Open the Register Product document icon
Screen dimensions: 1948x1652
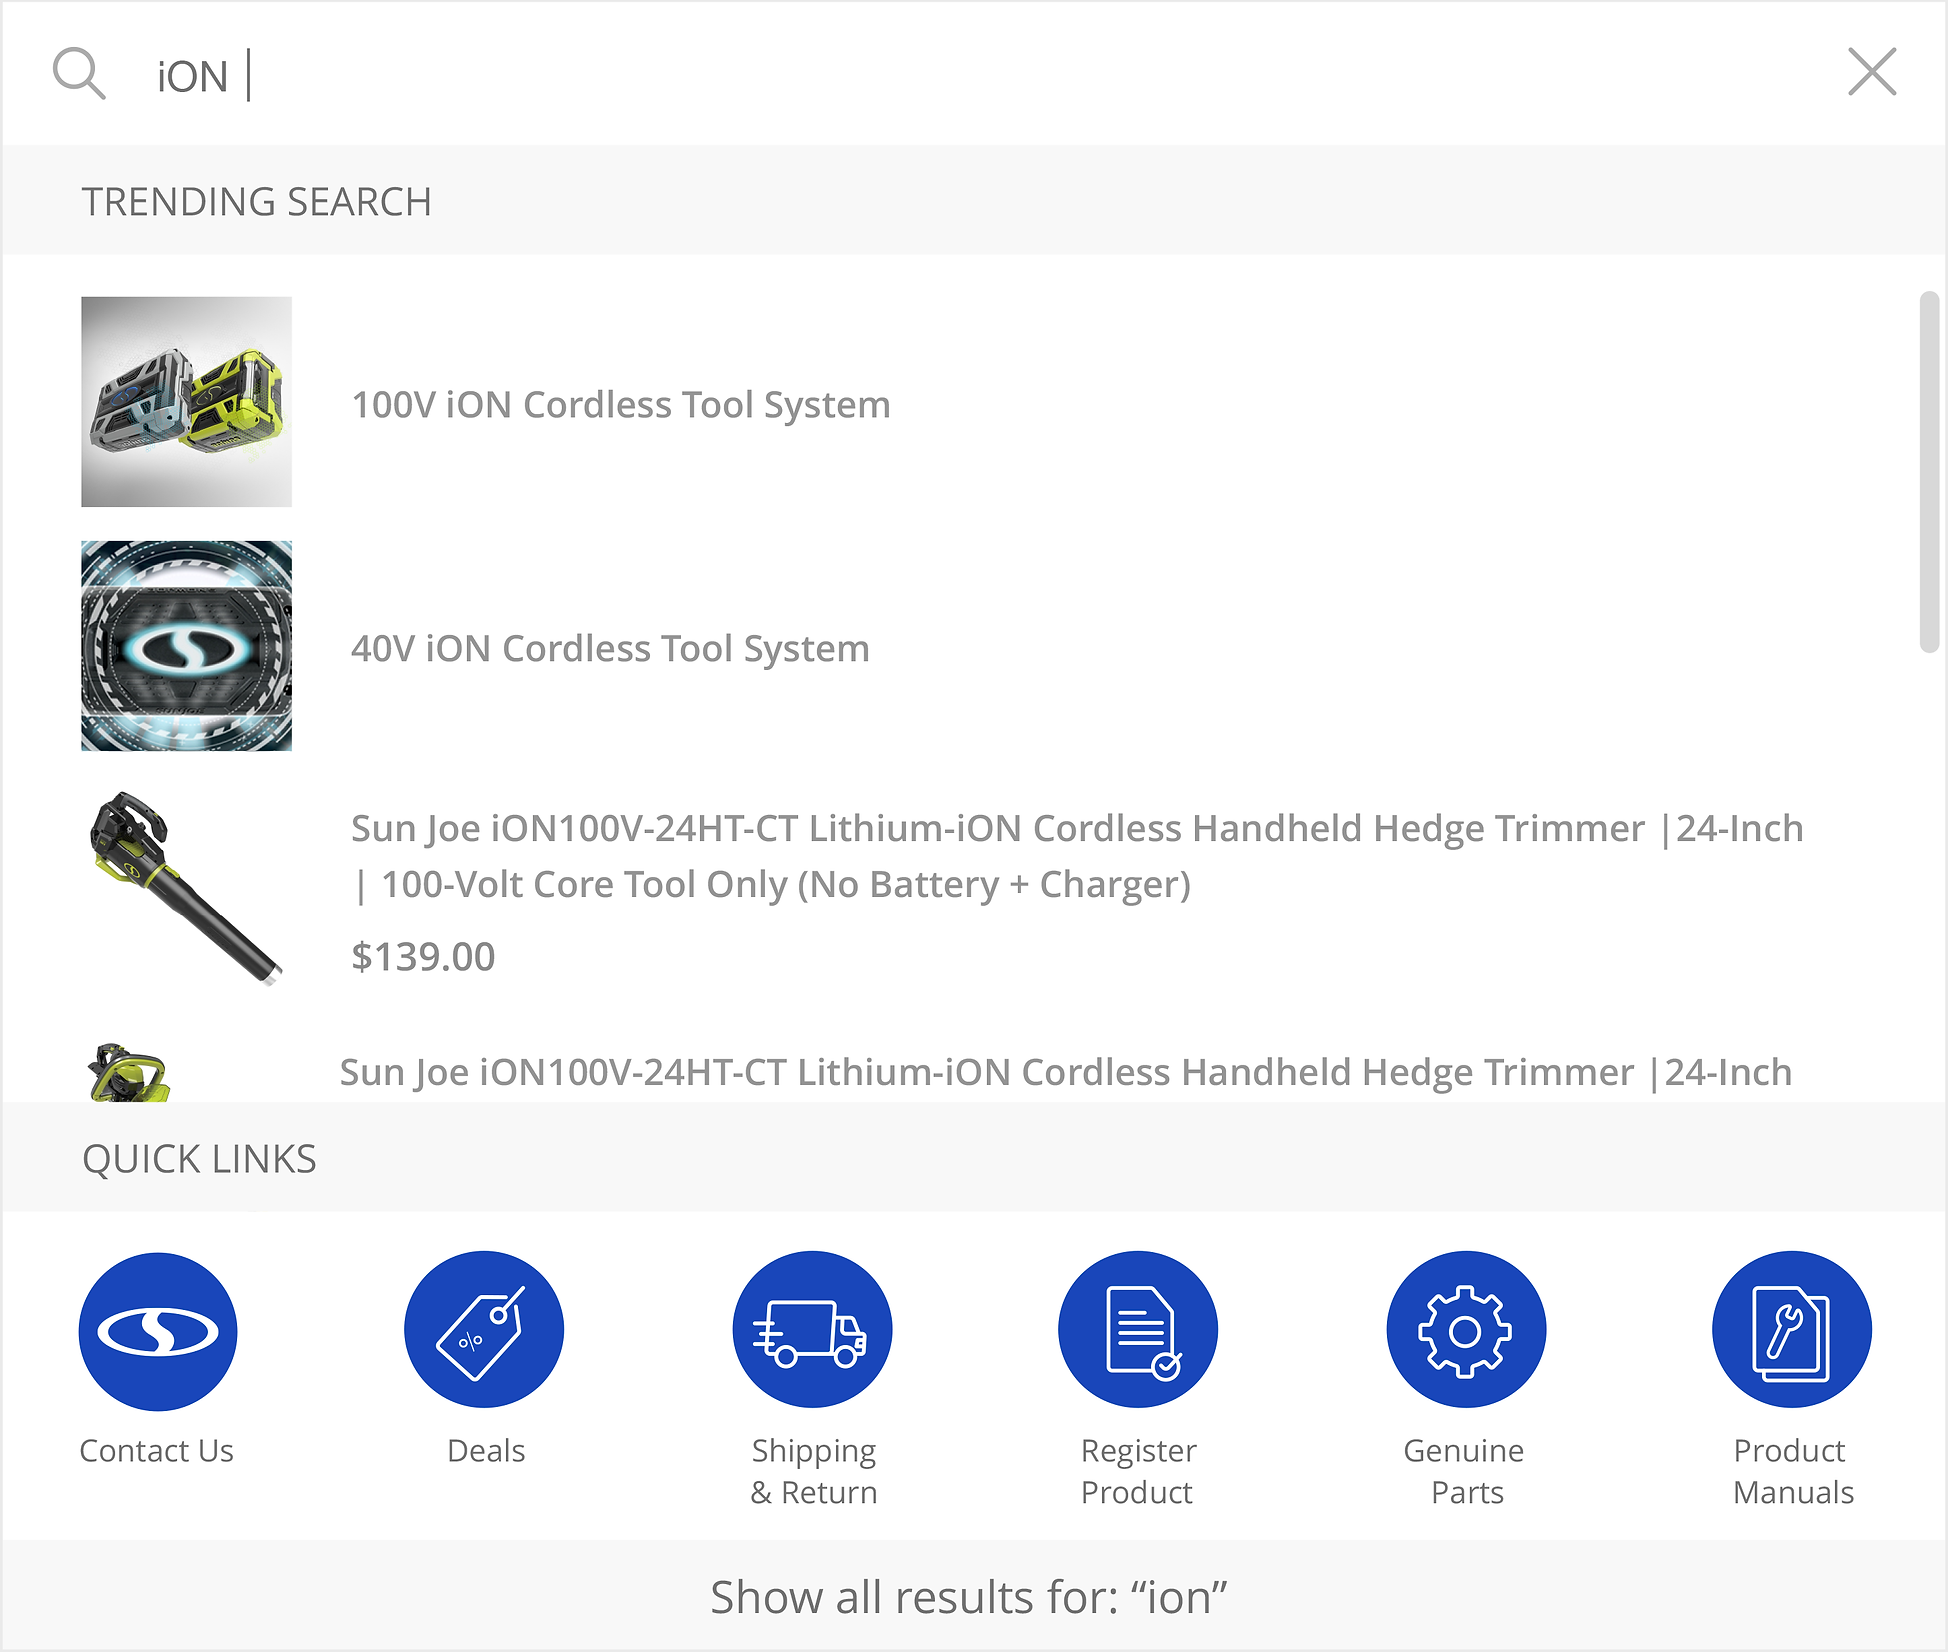(1138, 1330)
